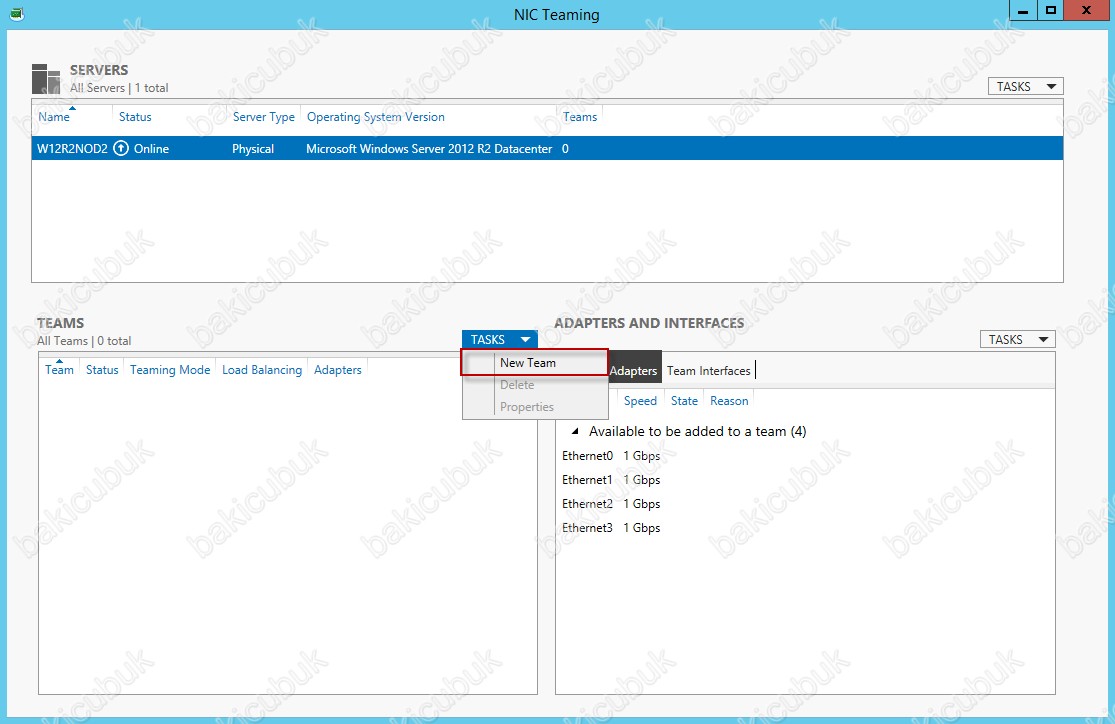Sort adapters by the Reason column
The height and width of the screenshot is (724, 1115).
point(729,401)
